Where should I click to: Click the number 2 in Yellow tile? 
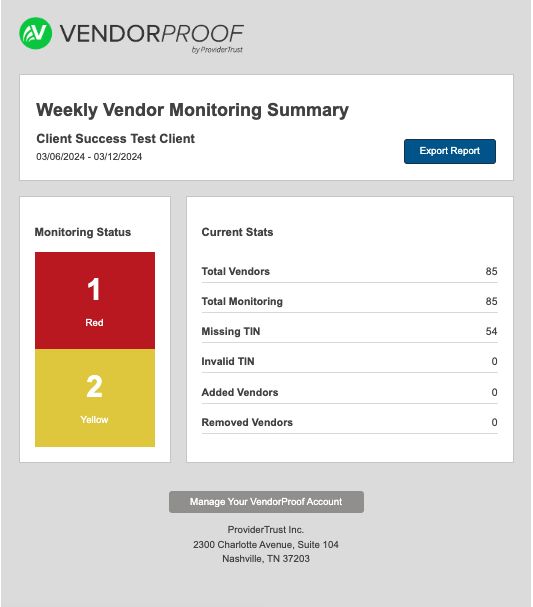pyautogui.click(x=94, y=386)
